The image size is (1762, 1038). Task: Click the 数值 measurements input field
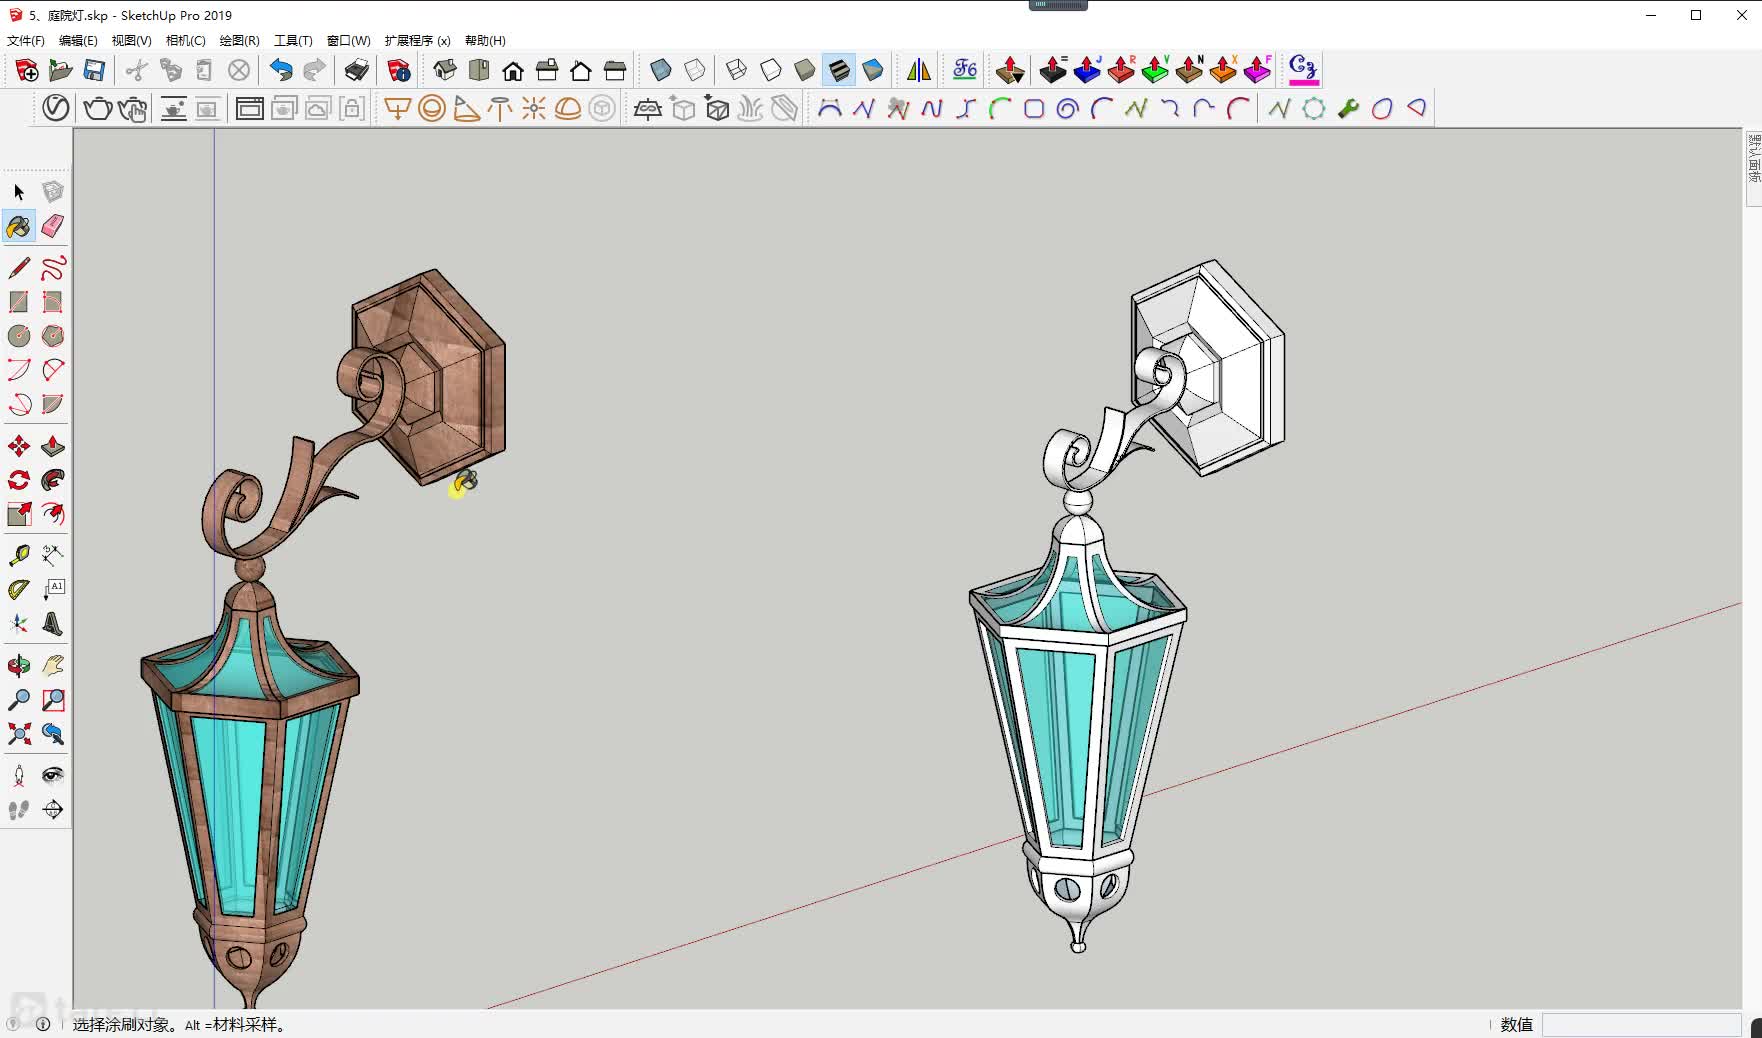[1641, 1025]
